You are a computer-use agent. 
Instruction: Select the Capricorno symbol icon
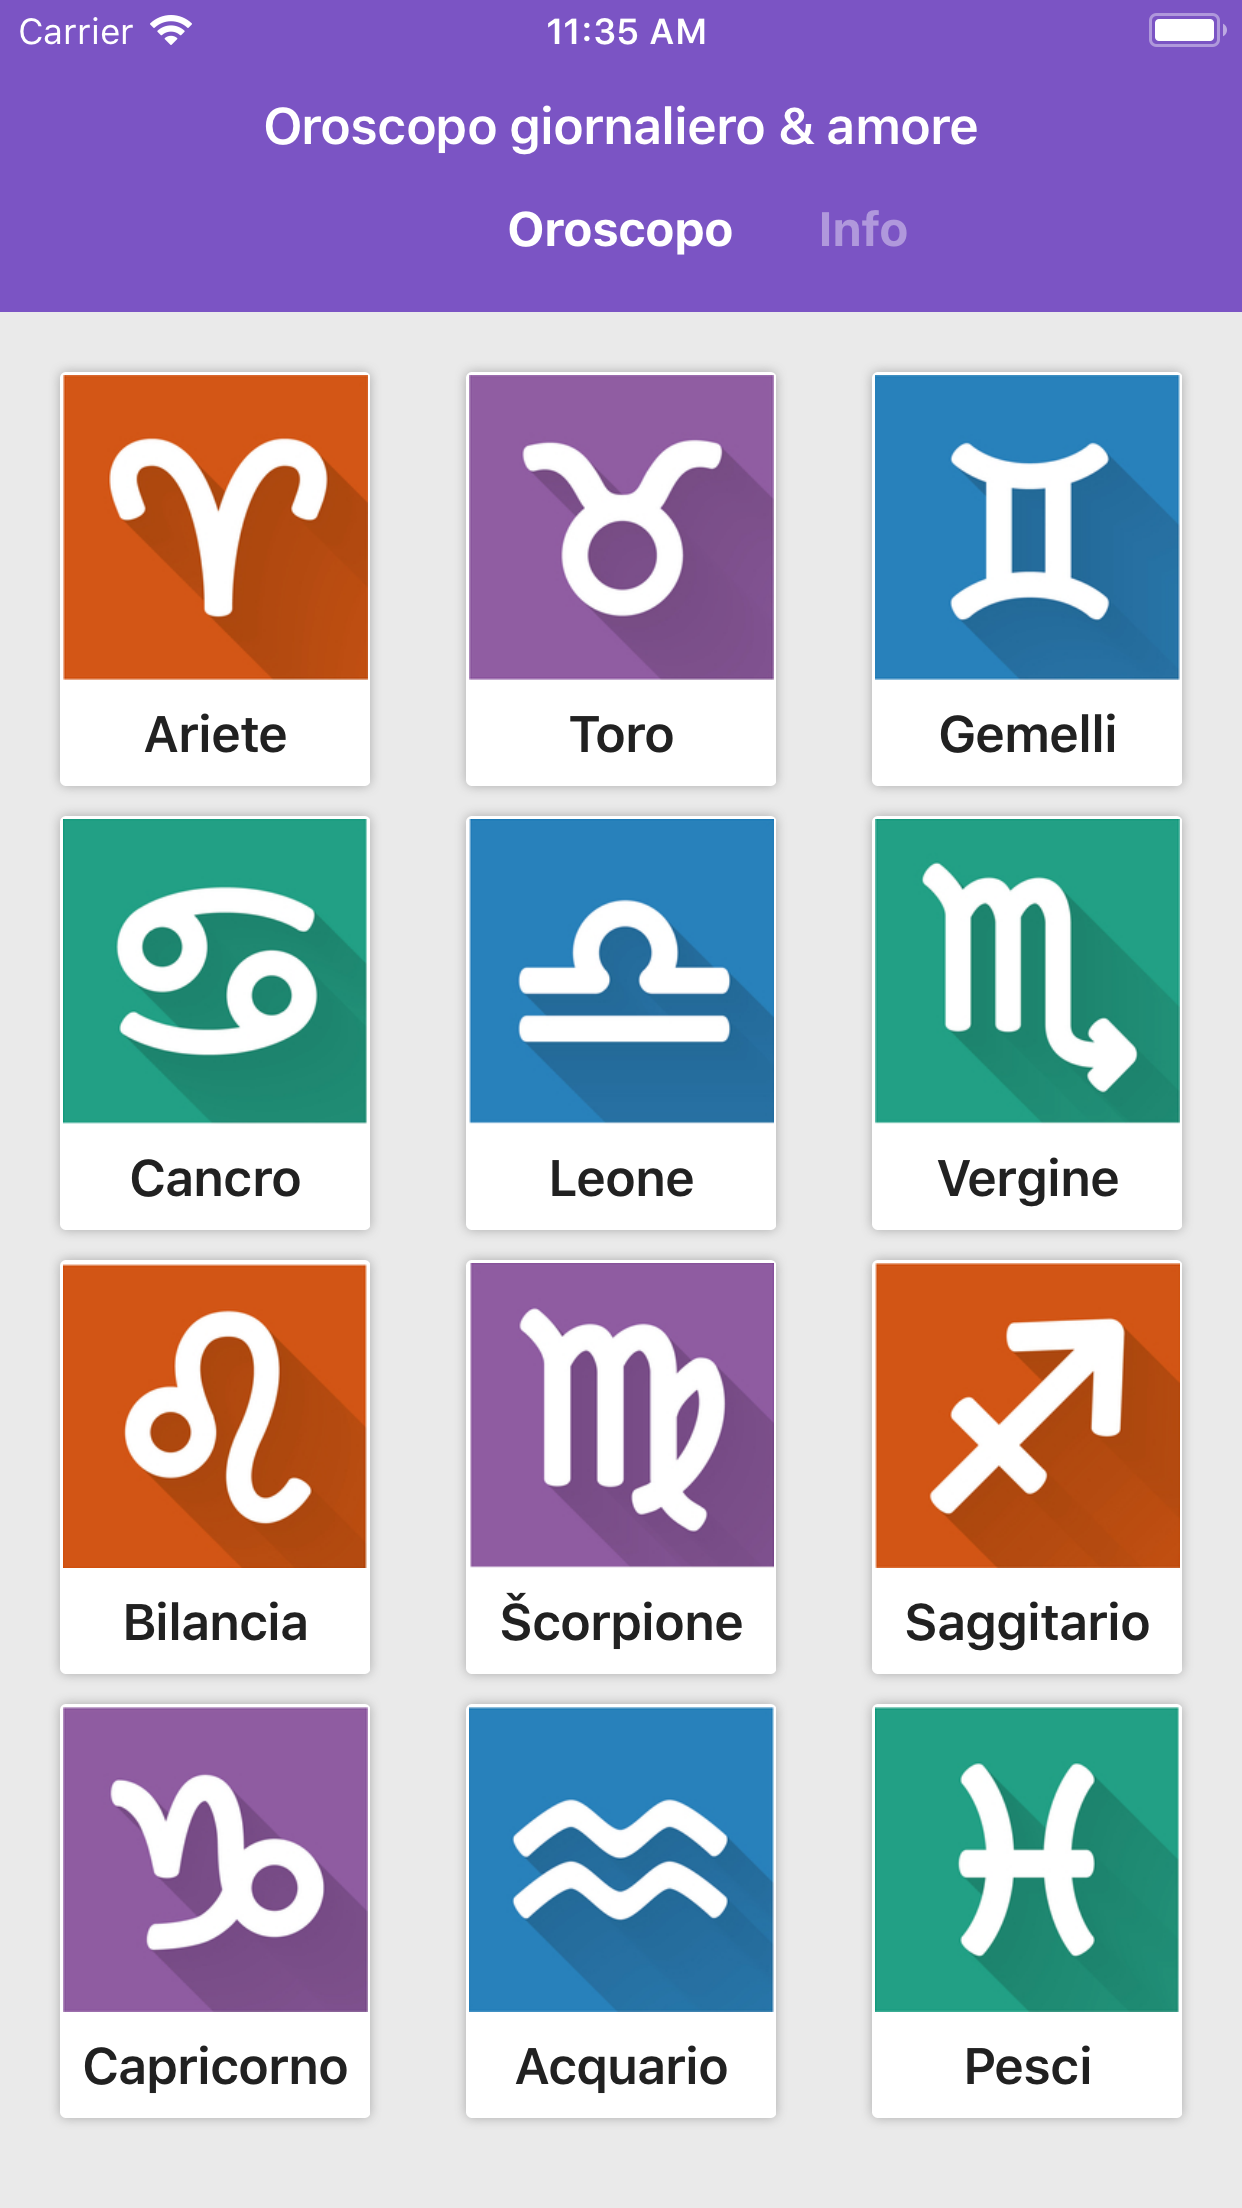tap(216, 1859)
